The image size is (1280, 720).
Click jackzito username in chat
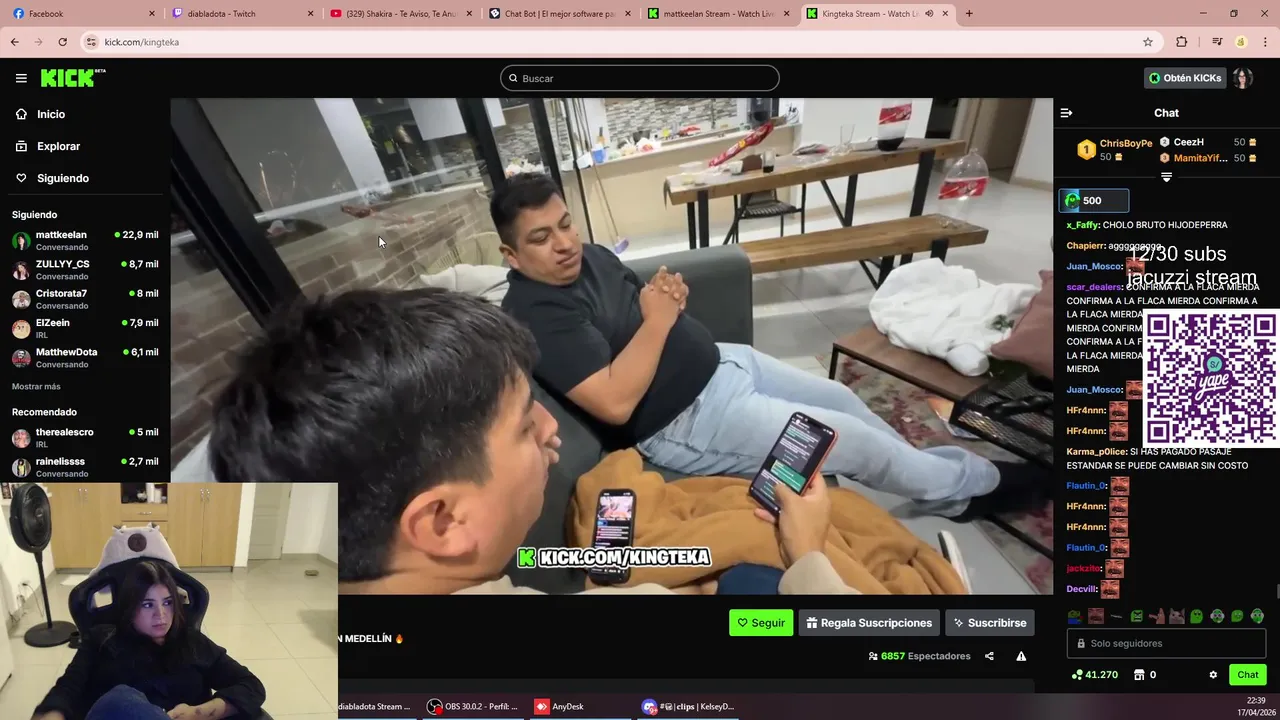(x=1083, y=569)
